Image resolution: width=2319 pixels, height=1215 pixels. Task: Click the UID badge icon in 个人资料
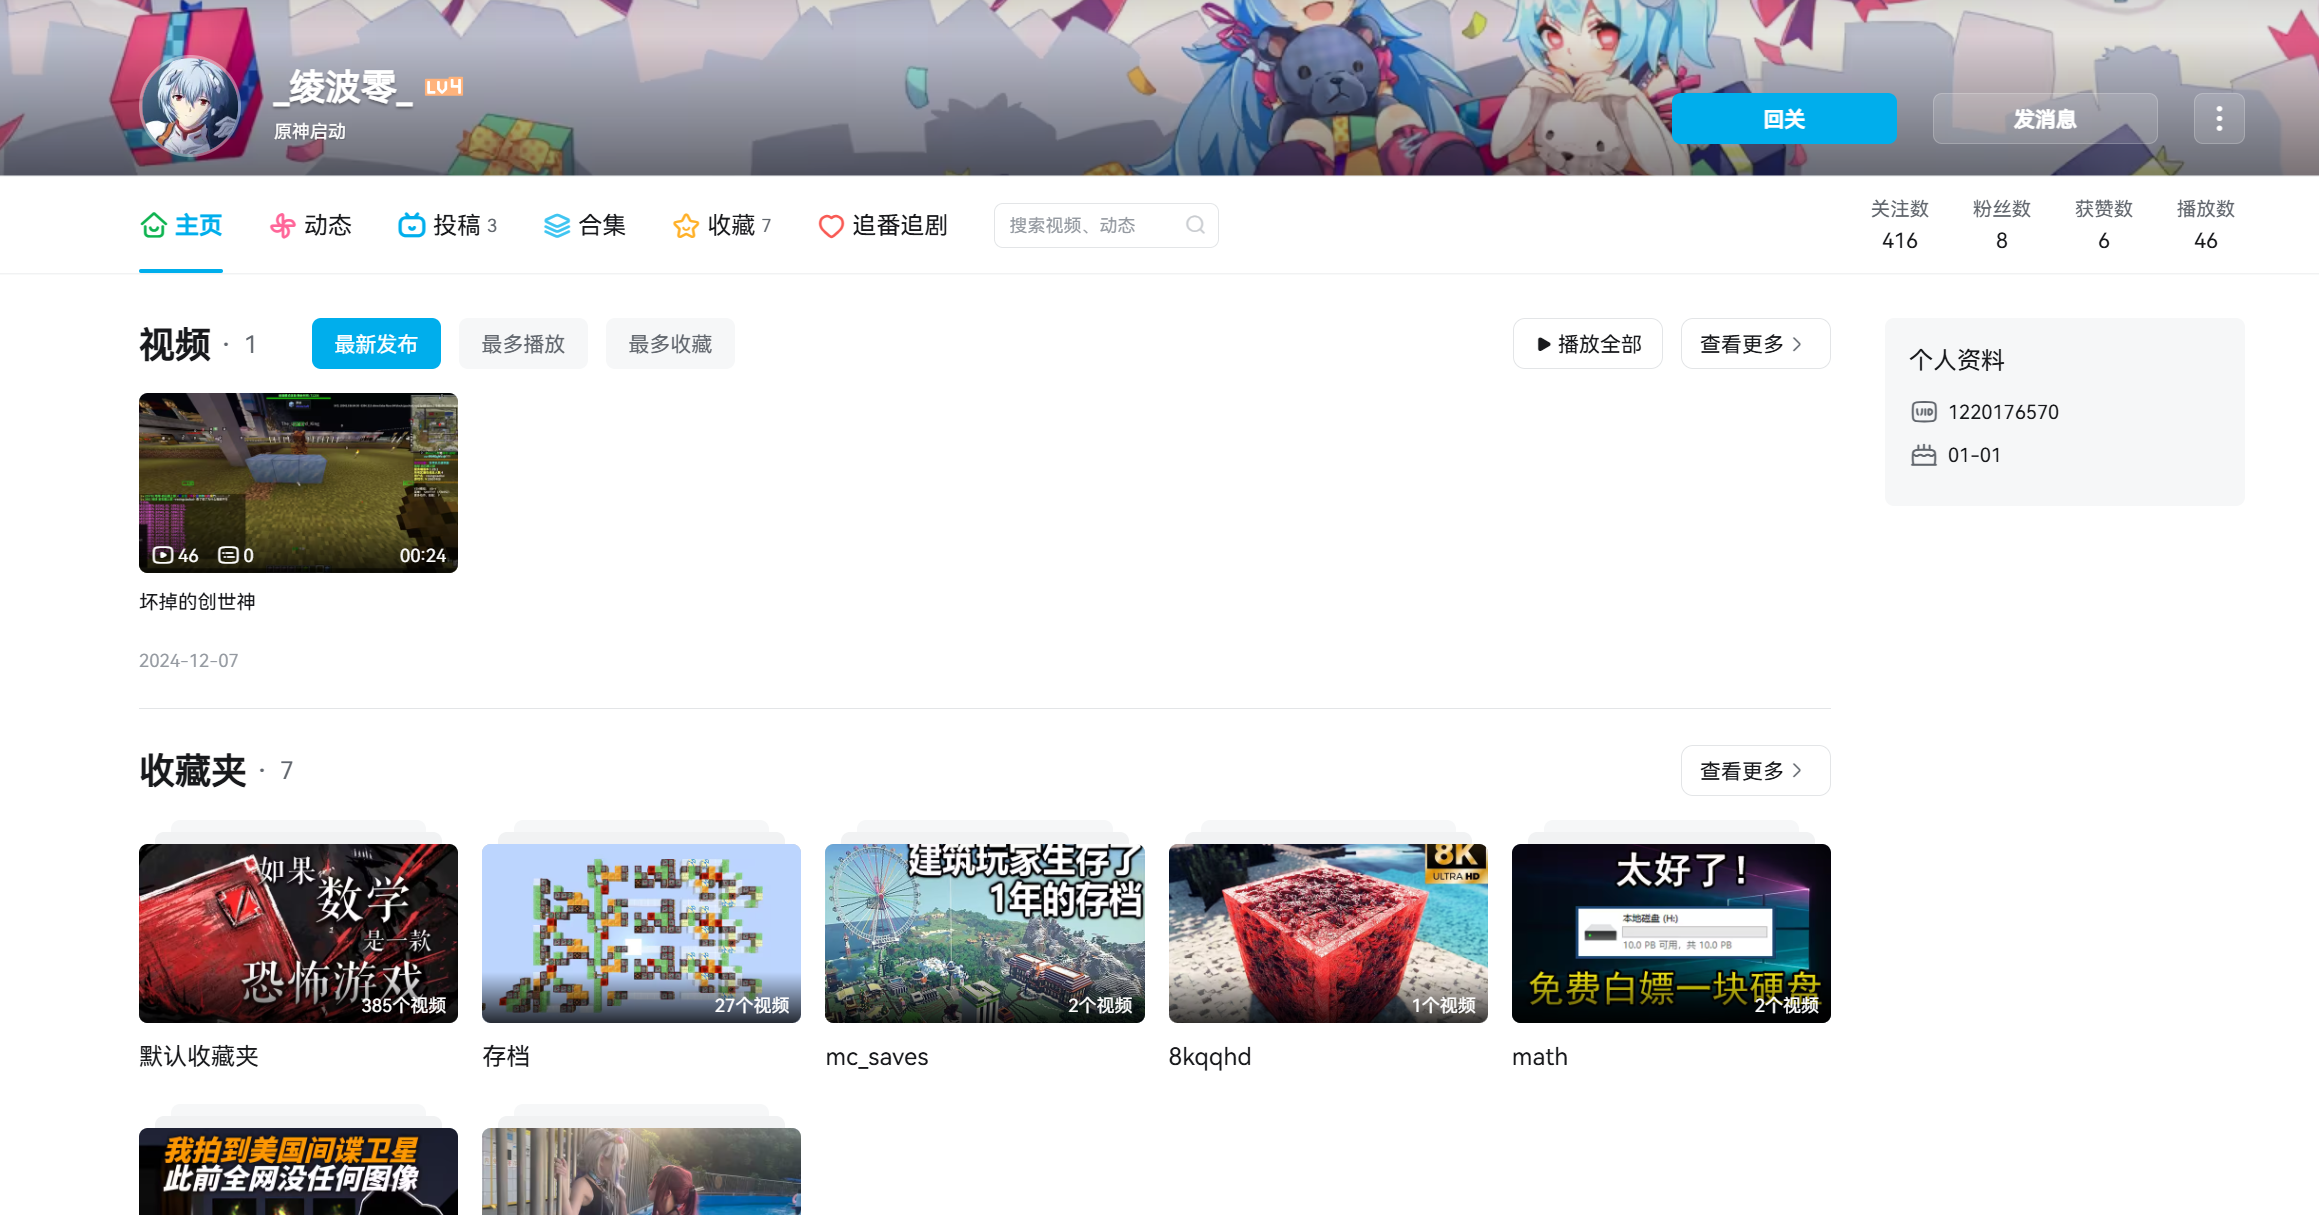(1924, 411)
